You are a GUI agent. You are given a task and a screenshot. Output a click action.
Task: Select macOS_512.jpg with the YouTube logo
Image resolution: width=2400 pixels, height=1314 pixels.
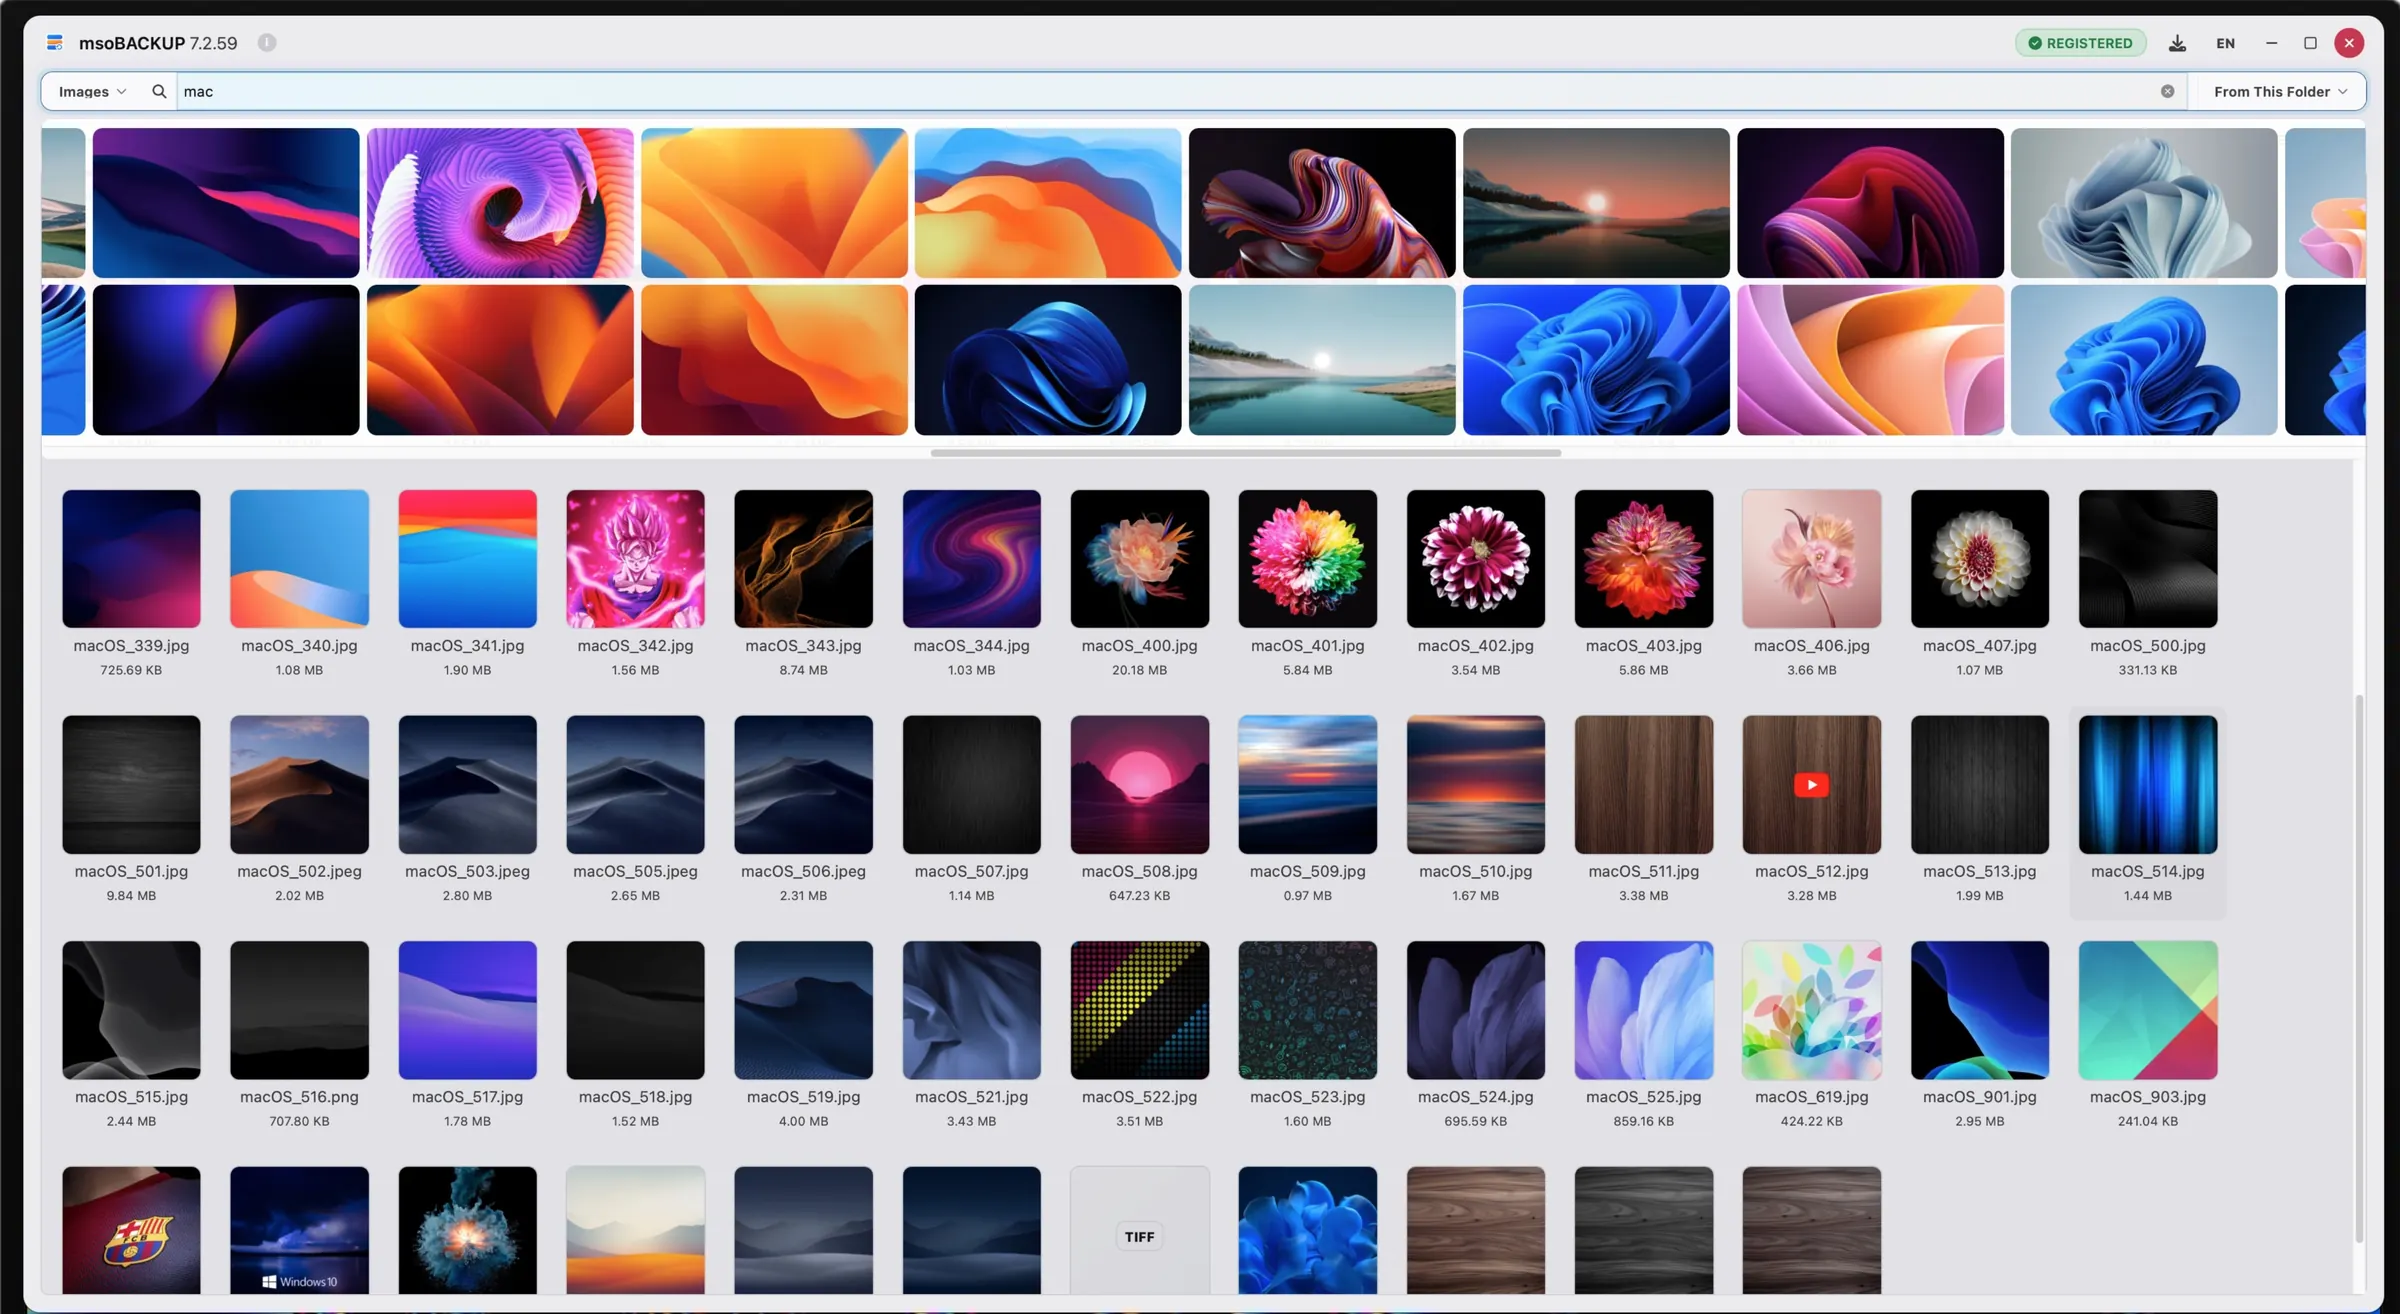(x=1811, y=784)
